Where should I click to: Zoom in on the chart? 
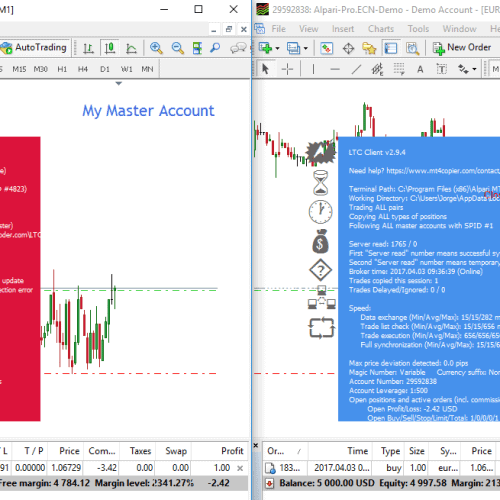[x=156, y=48]
